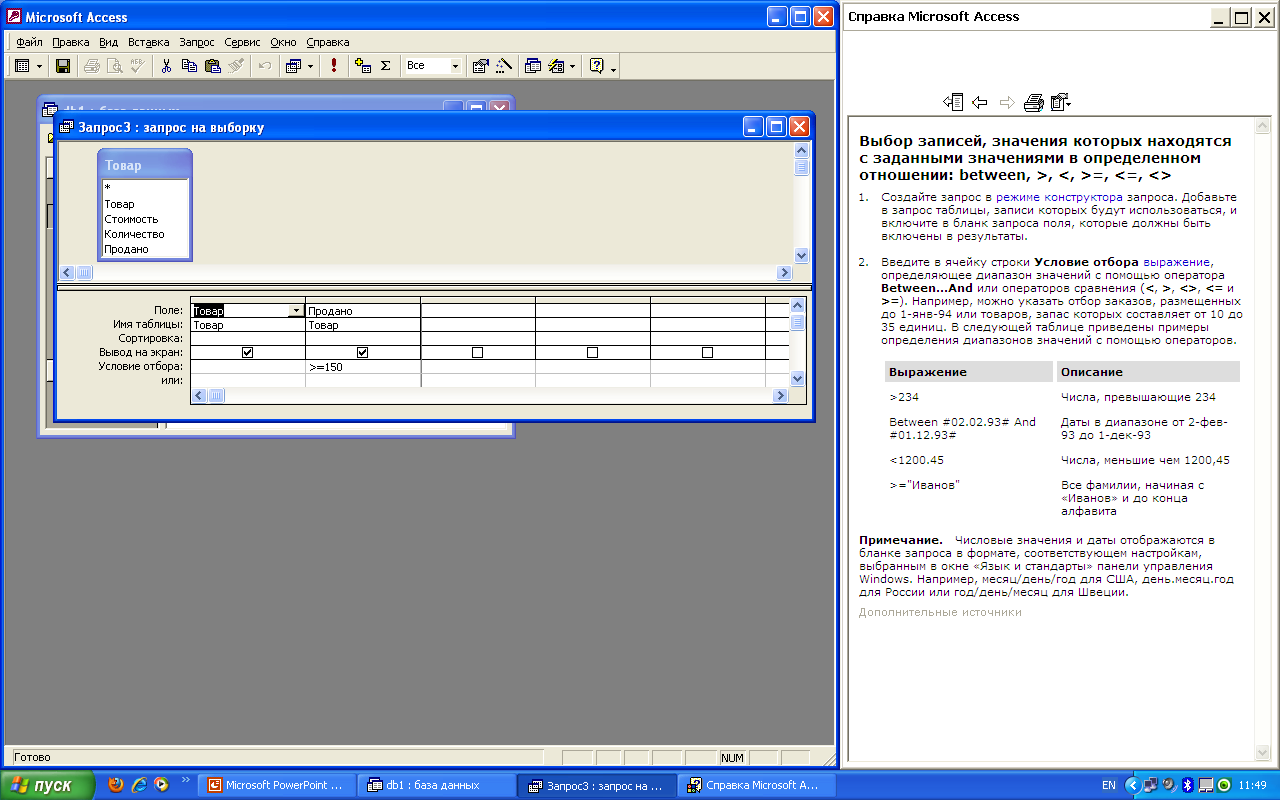This screenshot has height=800, width=1280.
Task: Uncheck Show for the Товар column
Action: [x=248, y=352]
